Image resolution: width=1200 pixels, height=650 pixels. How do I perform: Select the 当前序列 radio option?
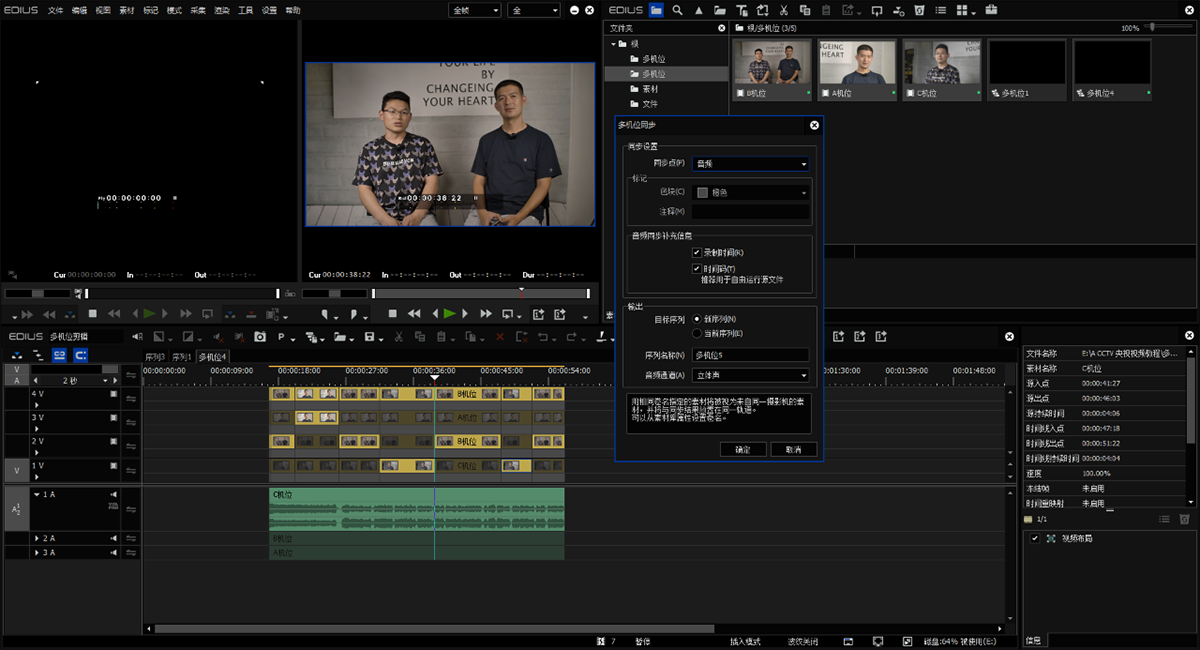(x=696, y=333)
